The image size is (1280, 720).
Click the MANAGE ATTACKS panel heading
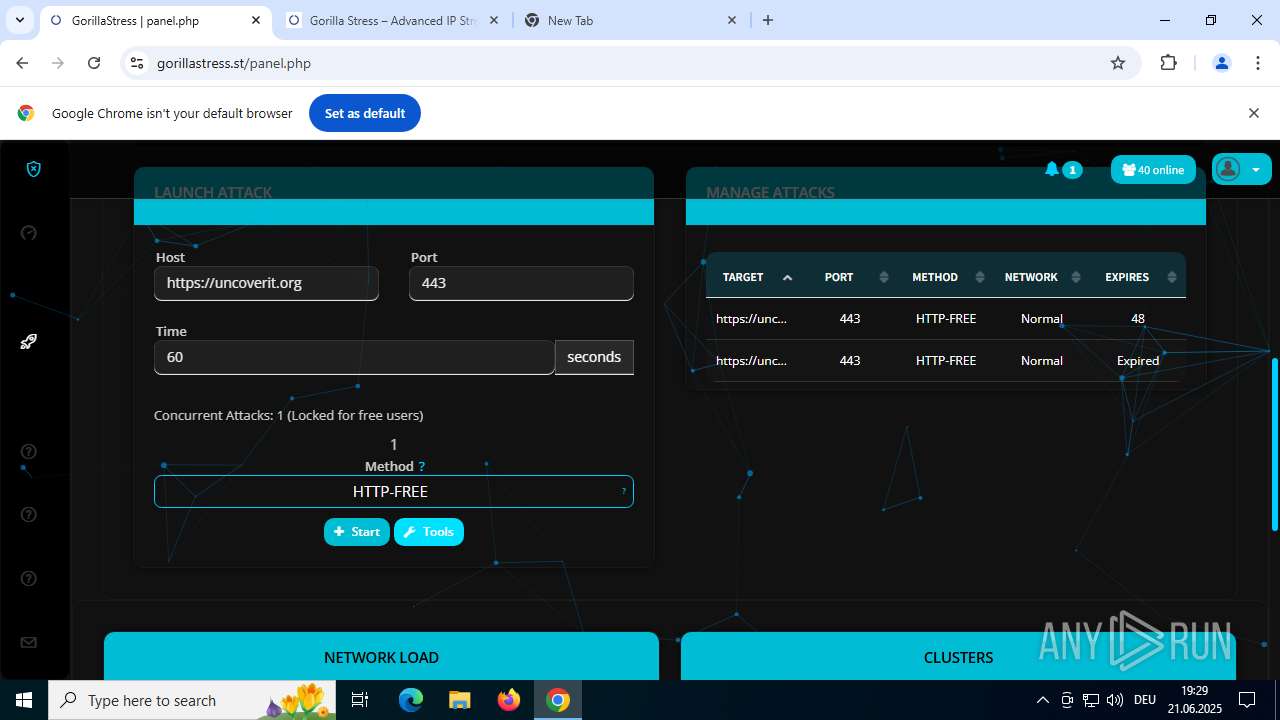[x=770, y=192]
